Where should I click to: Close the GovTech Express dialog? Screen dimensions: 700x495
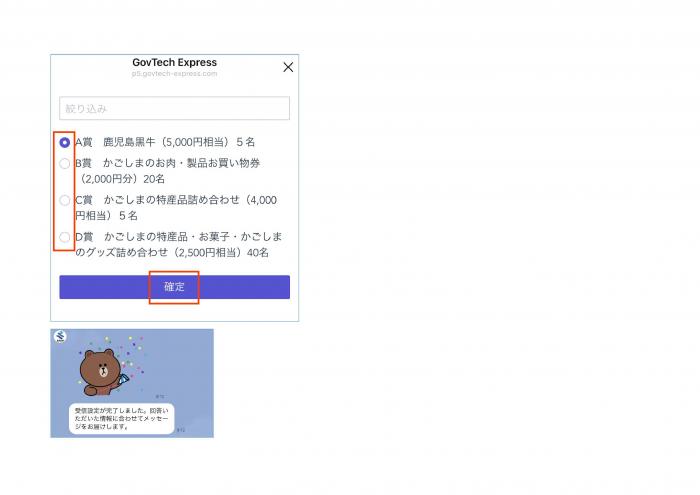[288, 67]
